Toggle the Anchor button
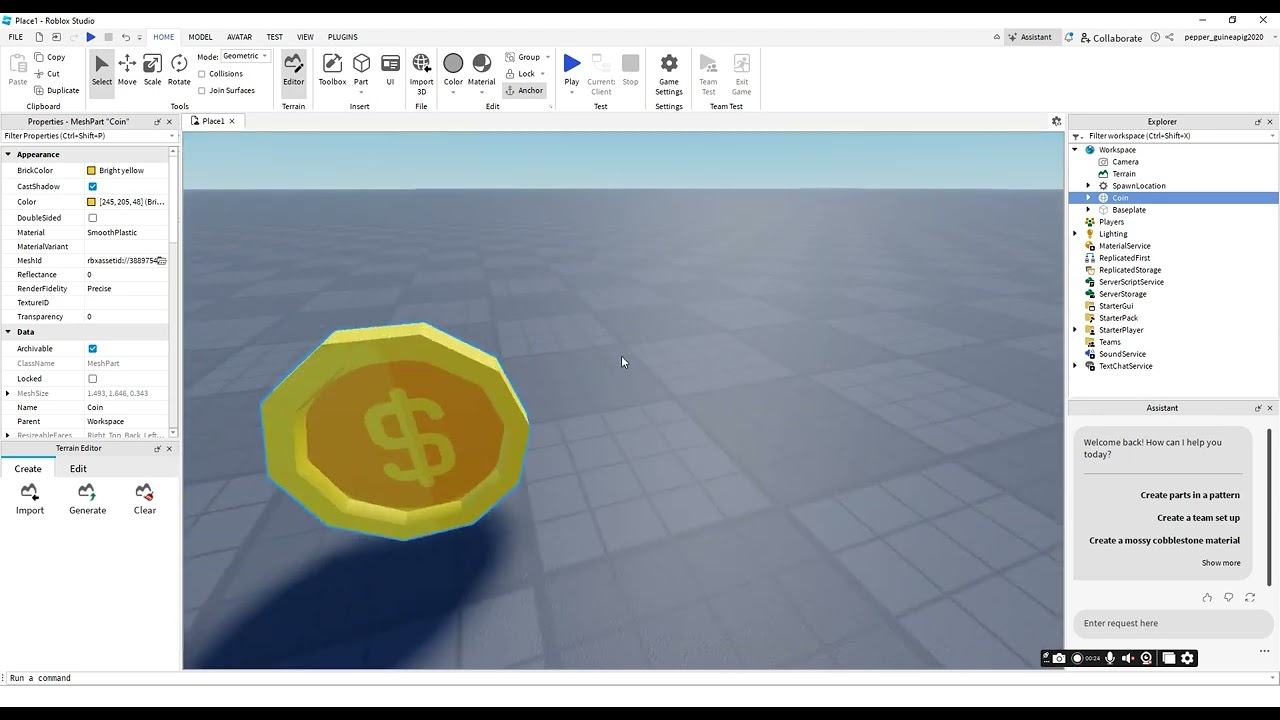Viewport: 1280px width, 720px height. pyautogui.click(x=524, y=90)
